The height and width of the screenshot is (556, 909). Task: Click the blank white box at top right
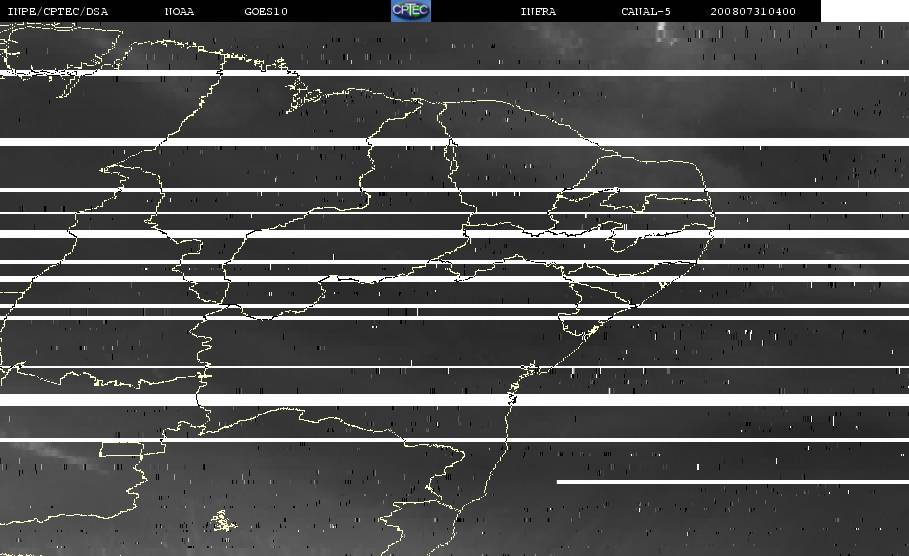tap(864, 11)
